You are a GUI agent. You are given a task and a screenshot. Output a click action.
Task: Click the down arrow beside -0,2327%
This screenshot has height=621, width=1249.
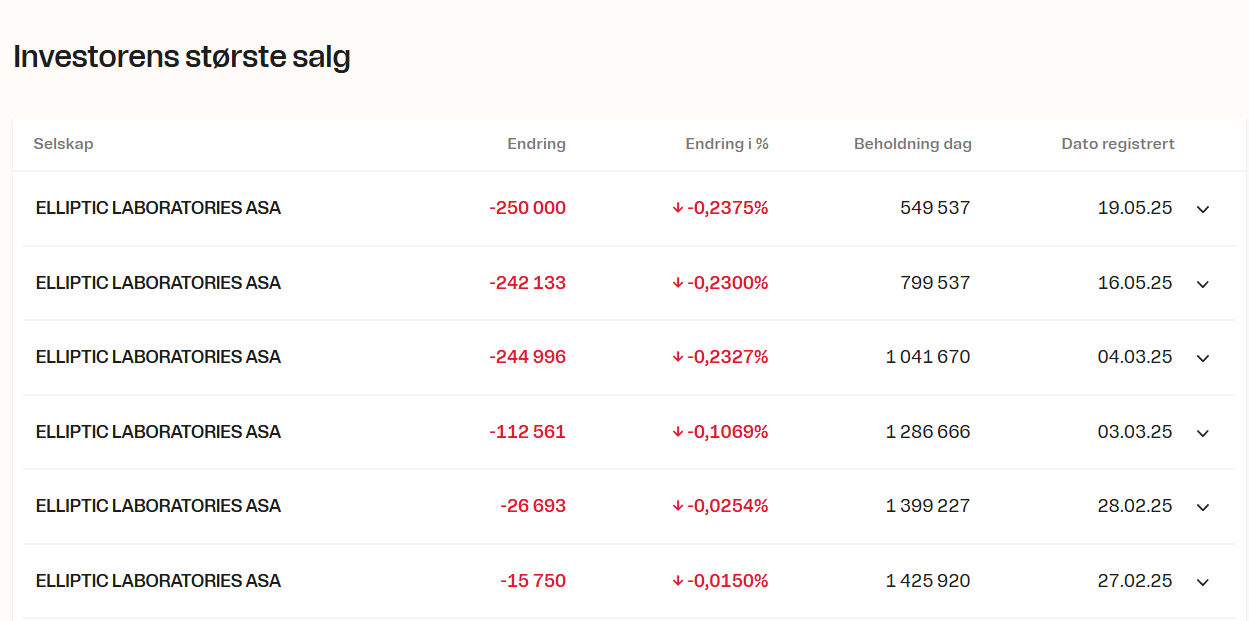pyautogui.click(x=678, y=357)
